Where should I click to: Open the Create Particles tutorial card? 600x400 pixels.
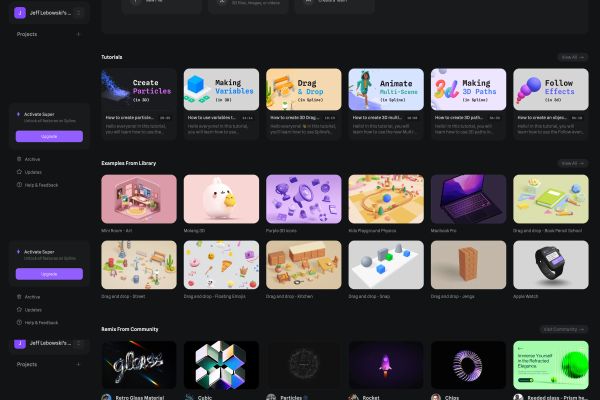[x=139, y=104]
